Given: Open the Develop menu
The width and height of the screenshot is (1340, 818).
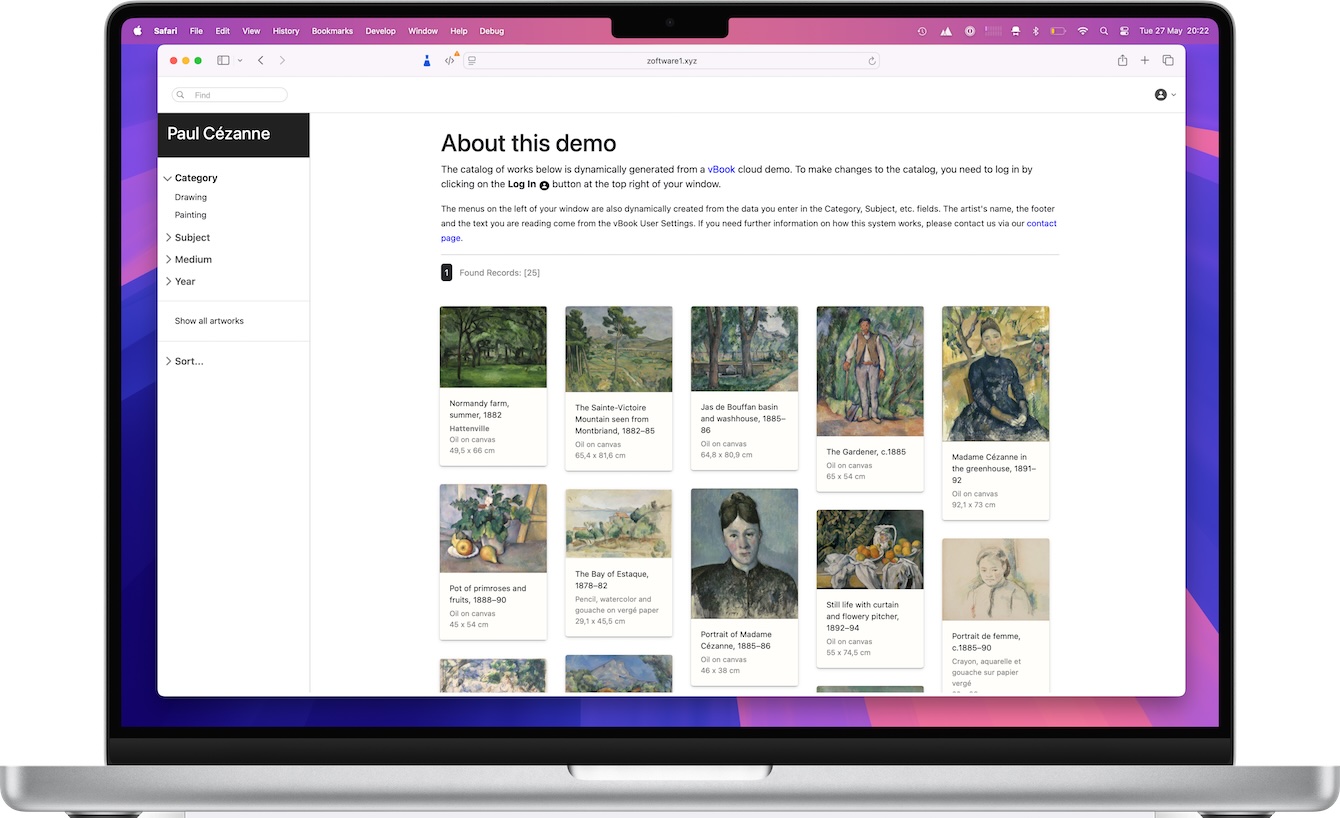Looking at the screenshot, I should point(380,31).
